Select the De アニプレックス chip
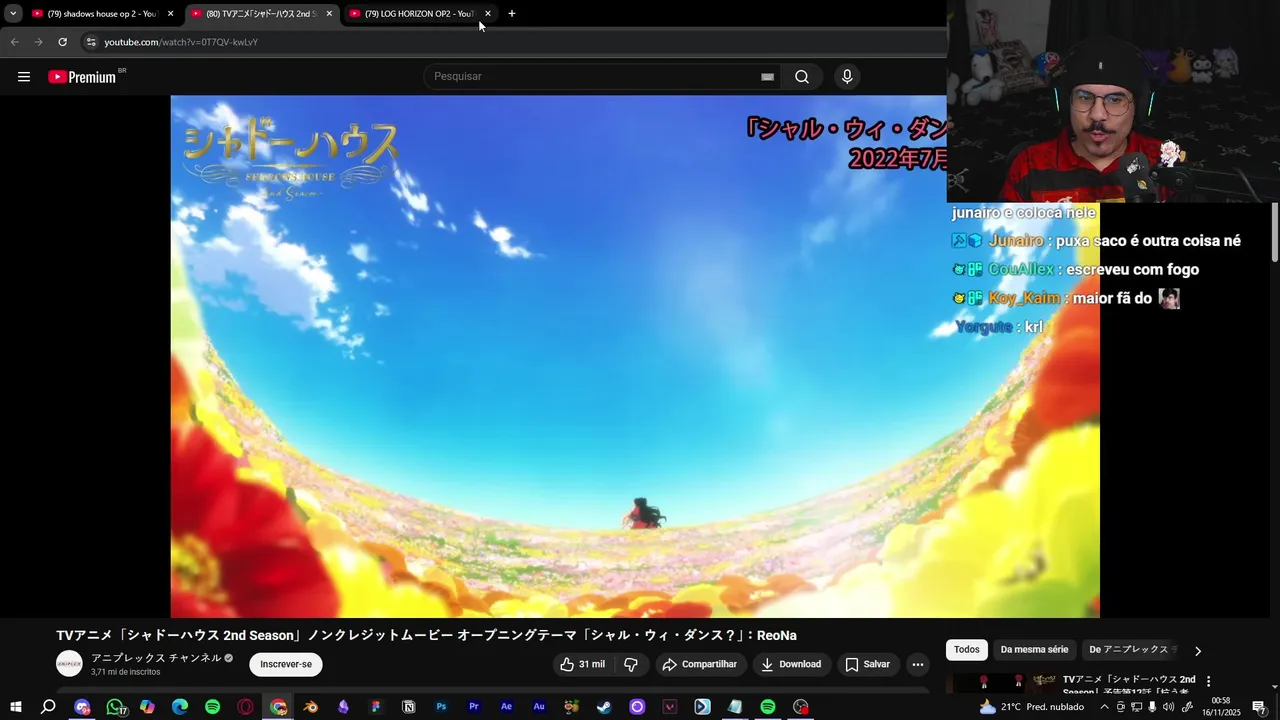 (x=1130, y=650)
